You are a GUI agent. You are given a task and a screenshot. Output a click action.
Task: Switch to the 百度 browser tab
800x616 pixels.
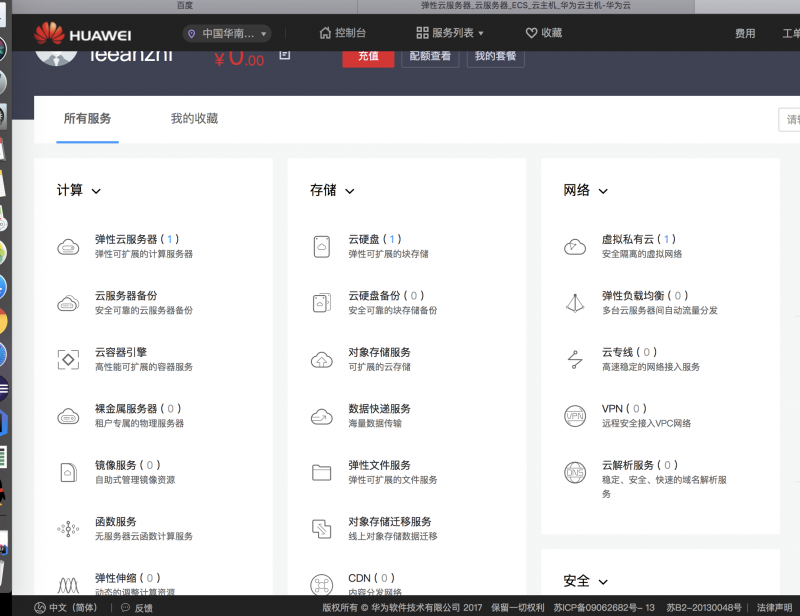point(184,6)
